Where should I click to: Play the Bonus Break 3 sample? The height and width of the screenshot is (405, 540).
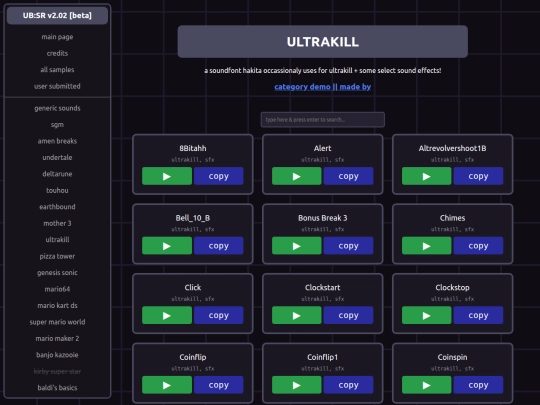[x=297, y=246]
